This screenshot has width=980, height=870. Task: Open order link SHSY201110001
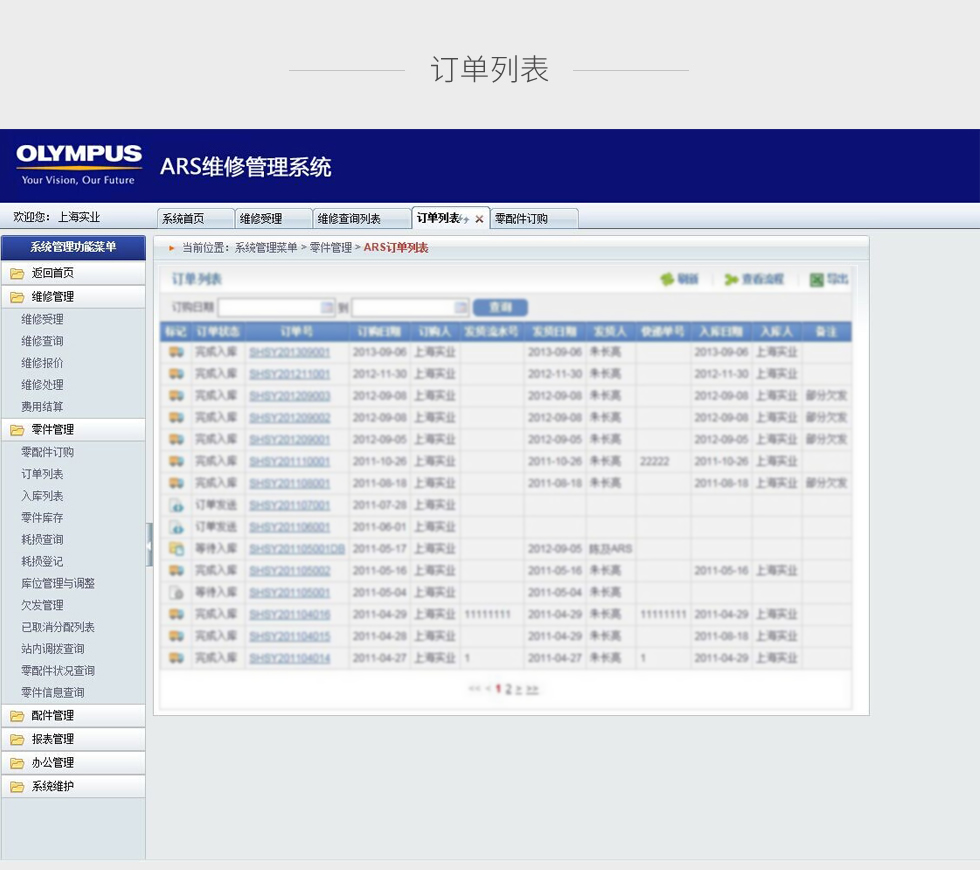click(x=289, y=461)
